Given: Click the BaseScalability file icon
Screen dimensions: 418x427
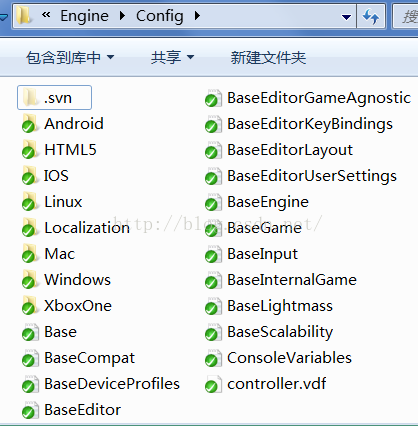Looking at the screenshot, I should coord(213,332).
